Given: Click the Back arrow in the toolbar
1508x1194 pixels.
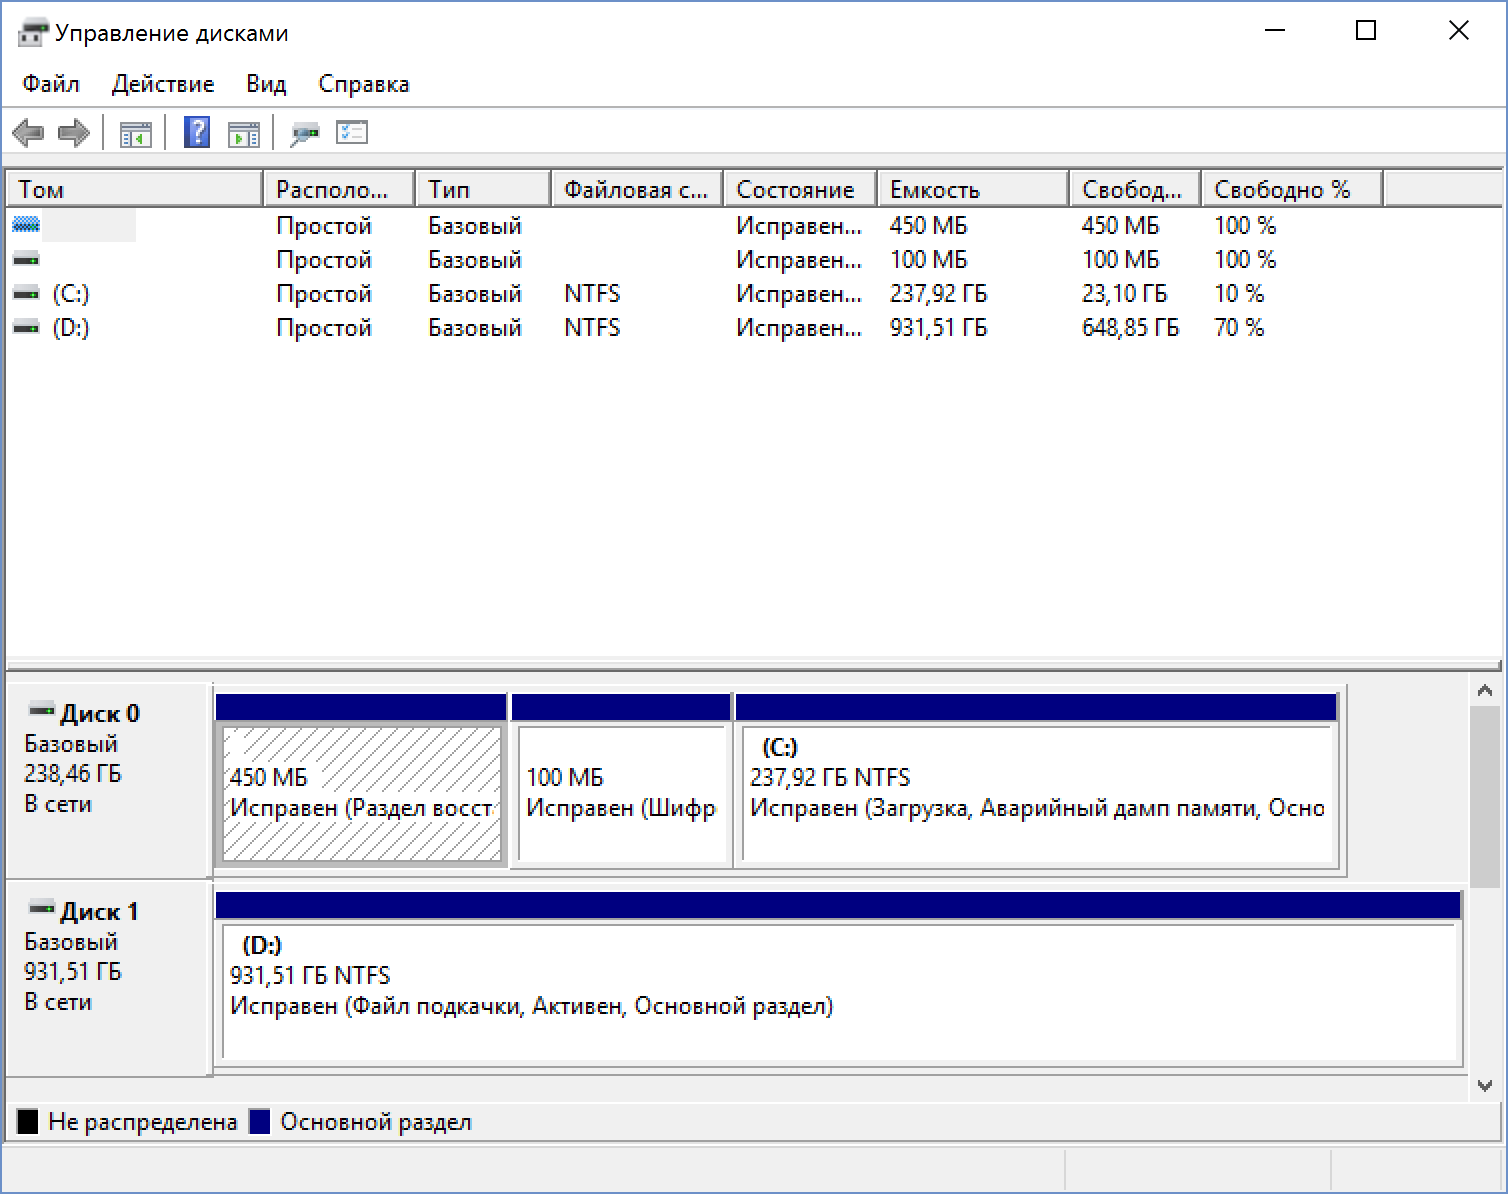Looking at the screenshot, I should point(27,133).
